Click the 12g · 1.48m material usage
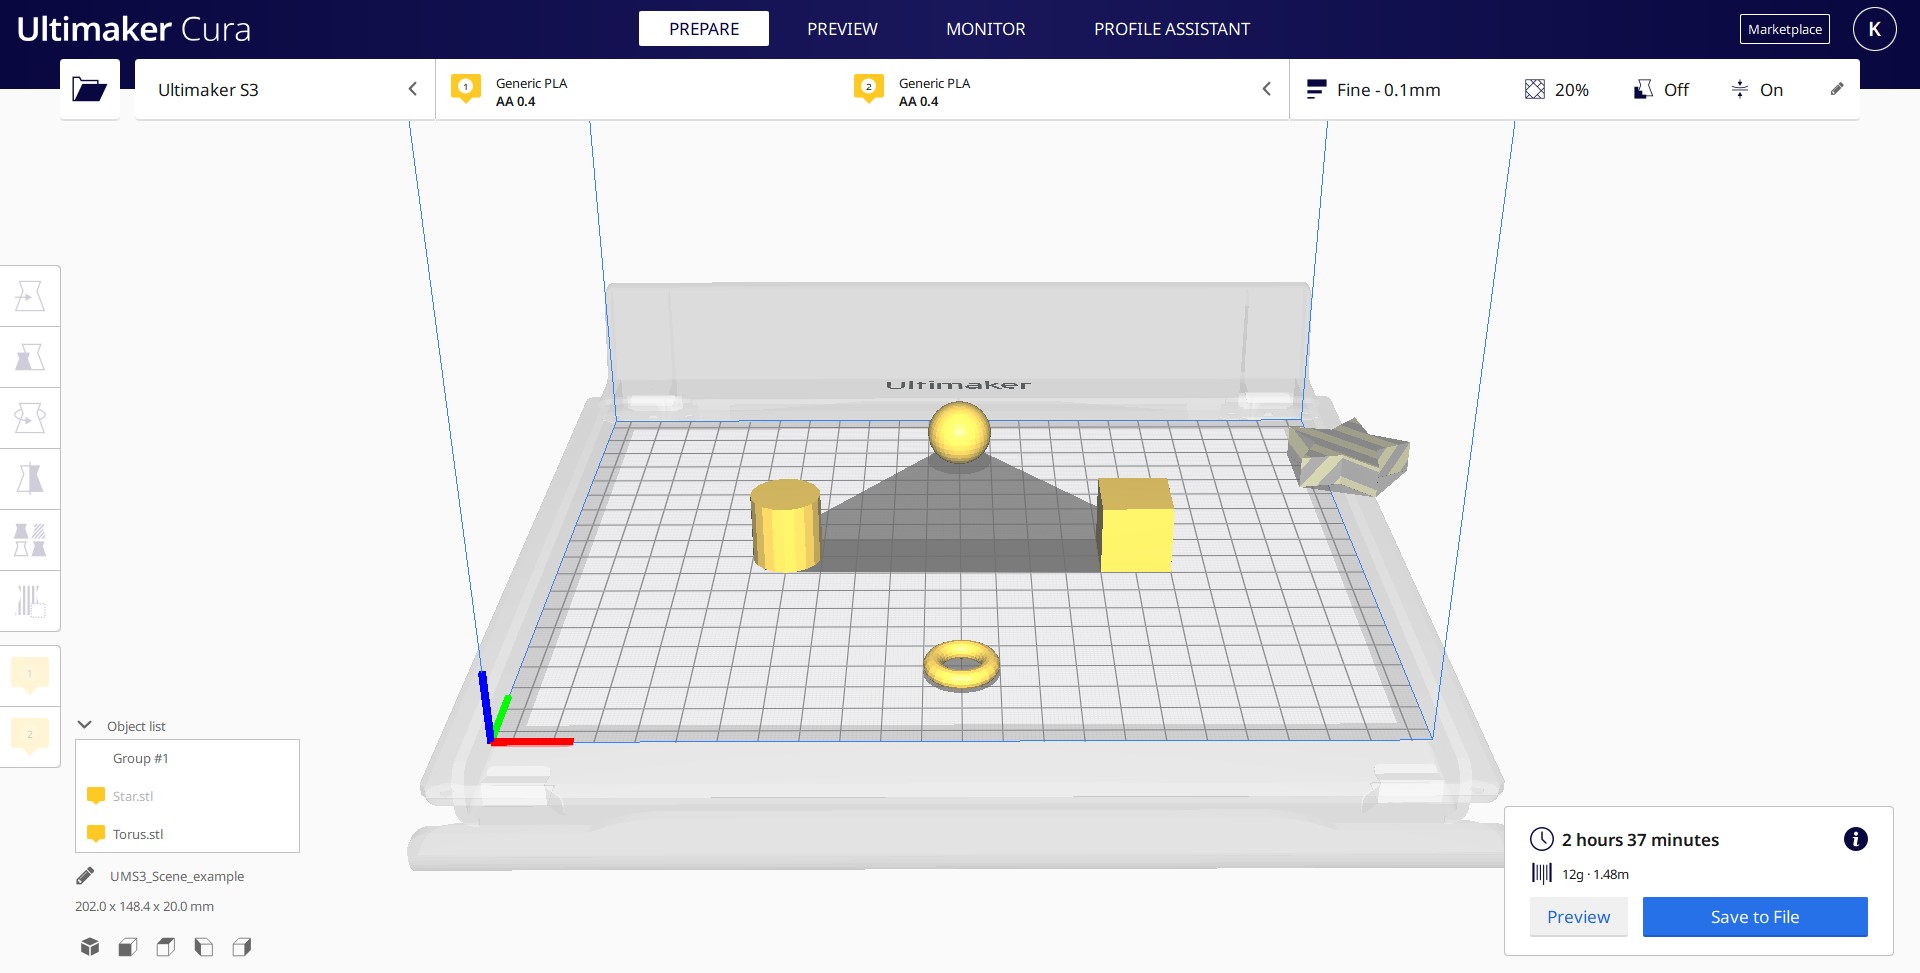Viewport: 1920px width, 973px height. click(x=1596, y=874)
